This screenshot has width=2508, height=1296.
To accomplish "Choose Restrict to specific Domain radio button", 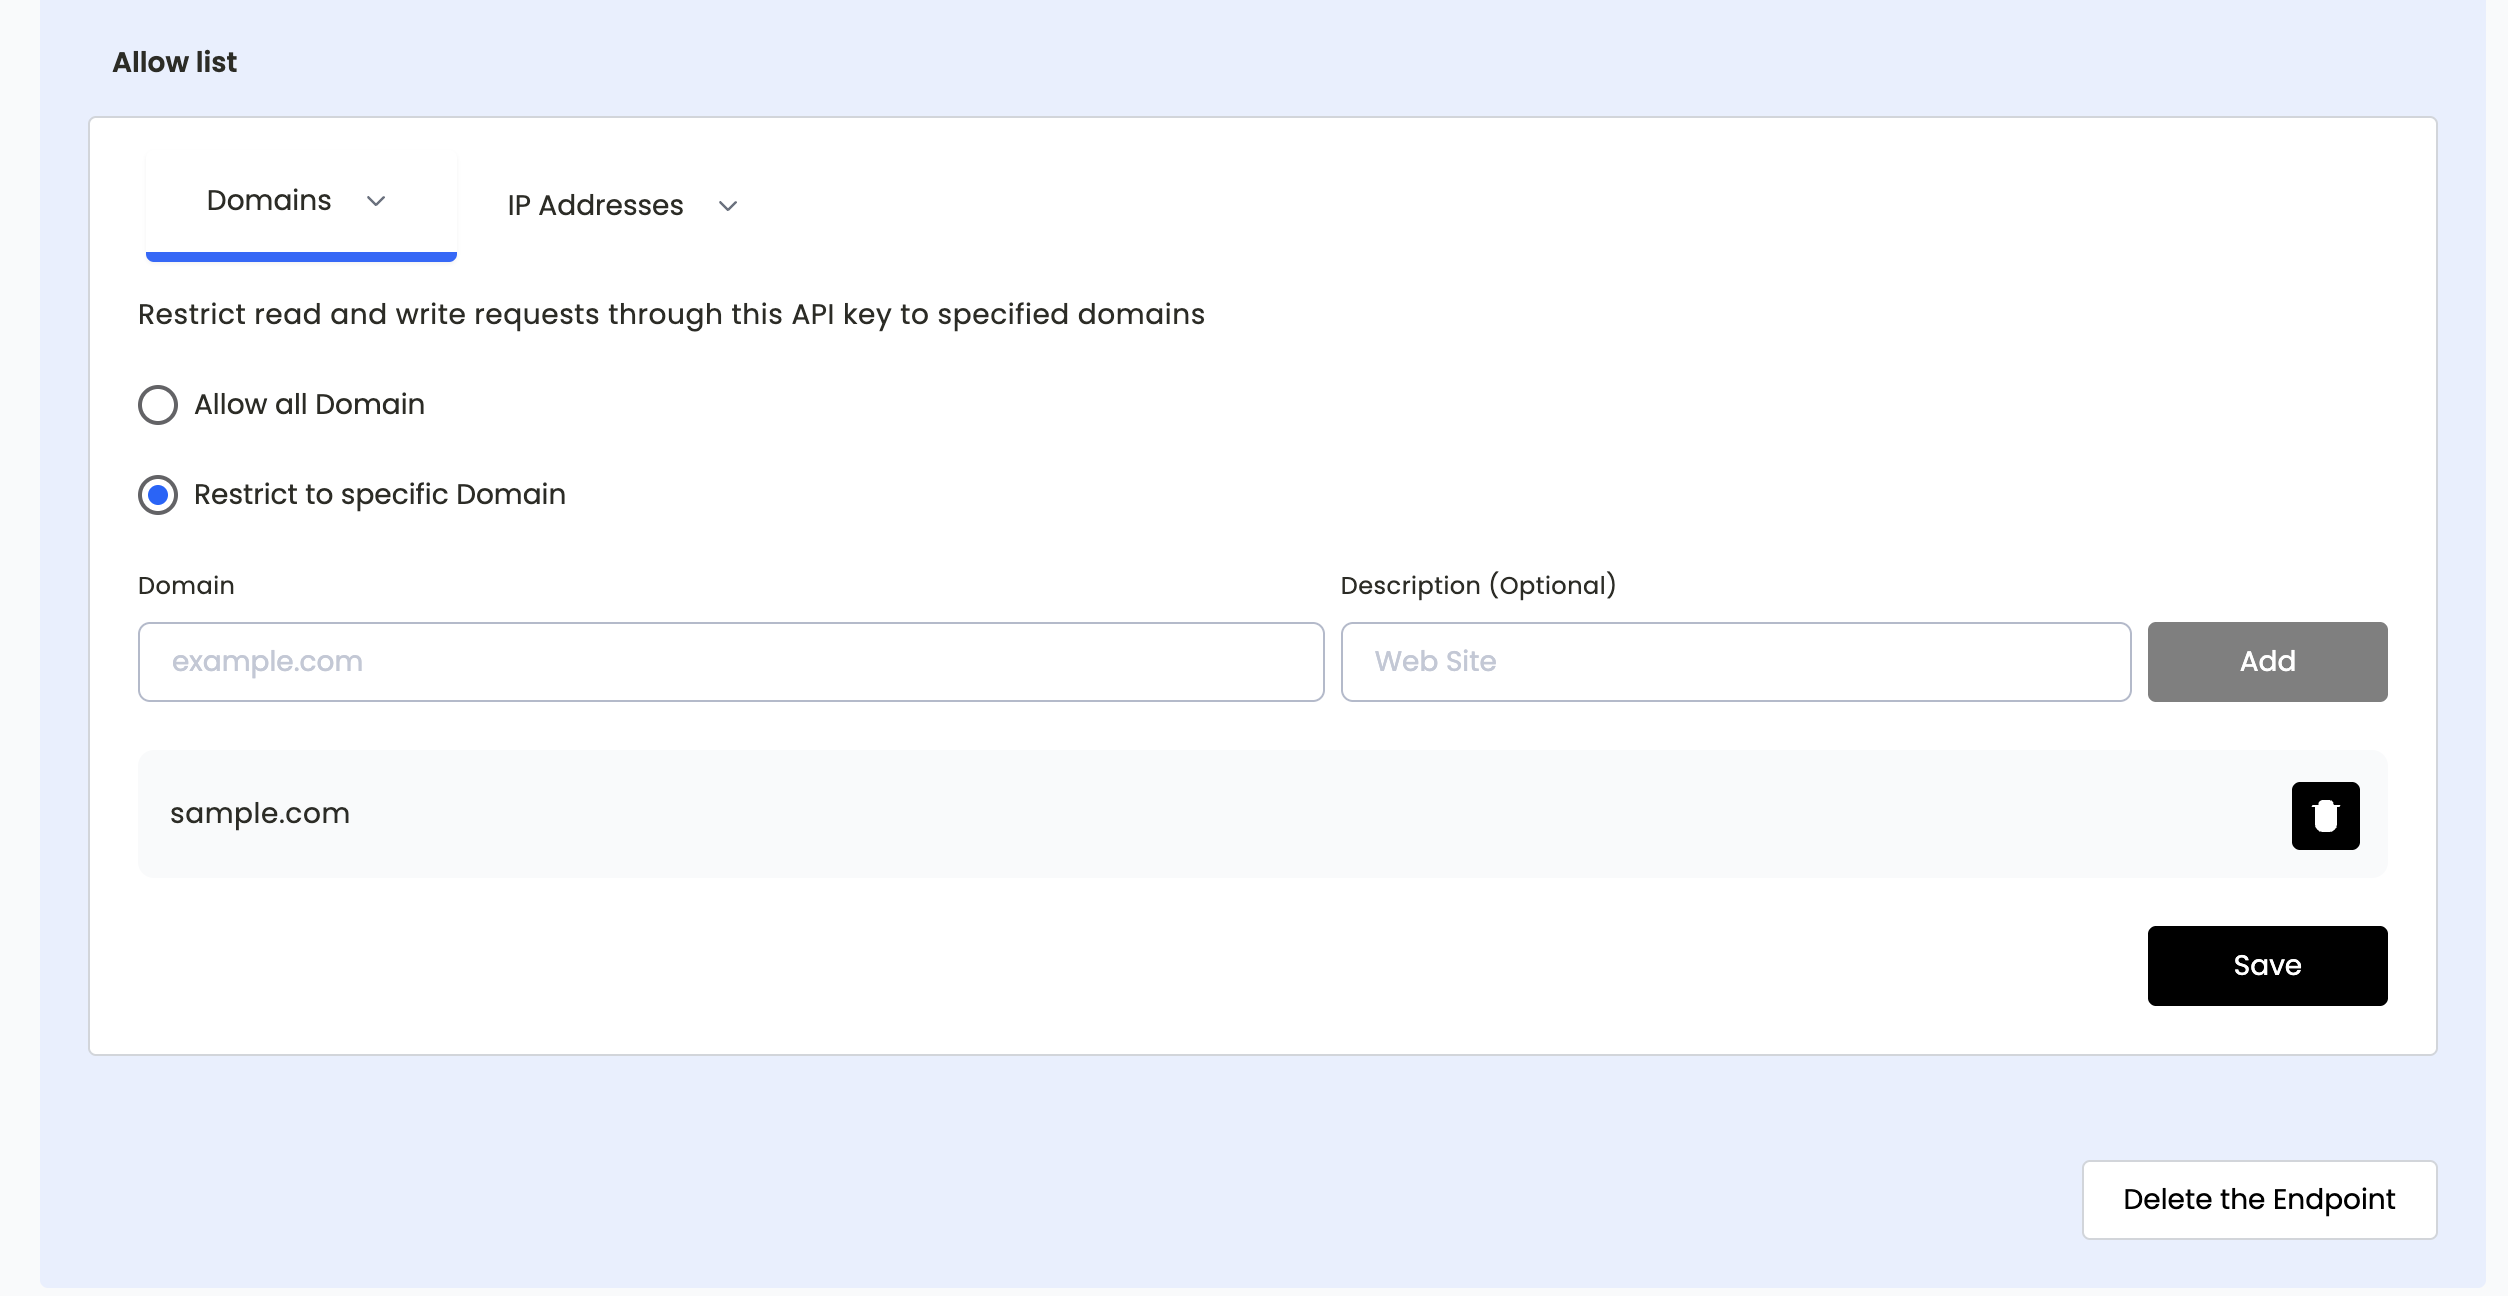I will tap(158, 495).
